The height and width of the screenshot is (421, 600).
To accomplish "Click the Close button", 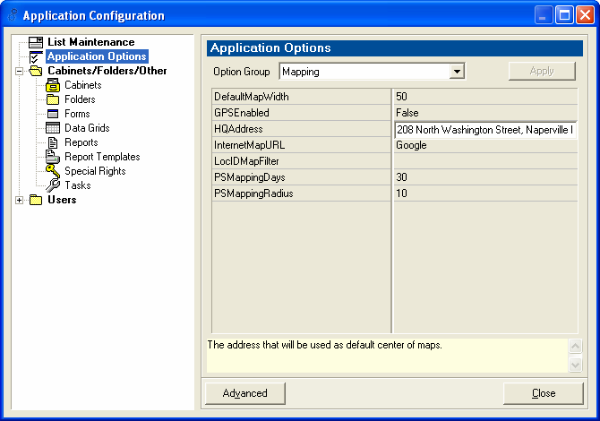I will click(x=543, y=393).
